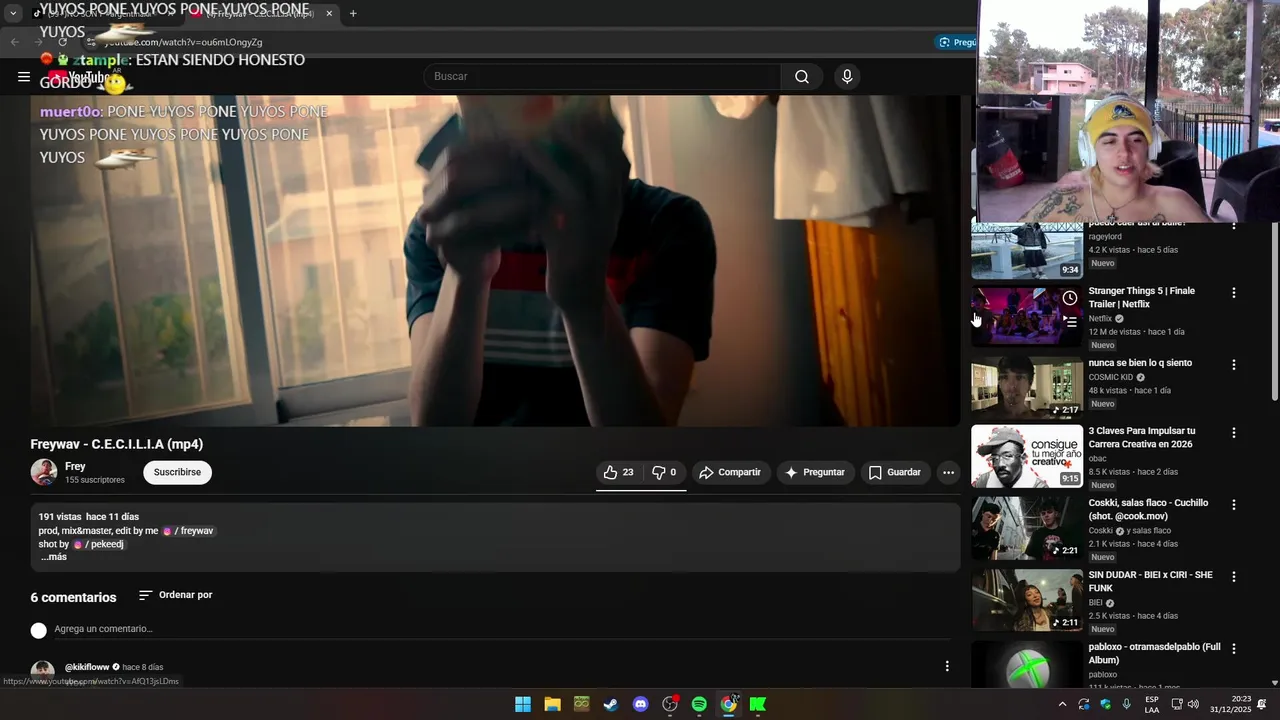This screenshot has width=1280, height=720.
Task: Click the Guardar save button
Action: (895, 472)
